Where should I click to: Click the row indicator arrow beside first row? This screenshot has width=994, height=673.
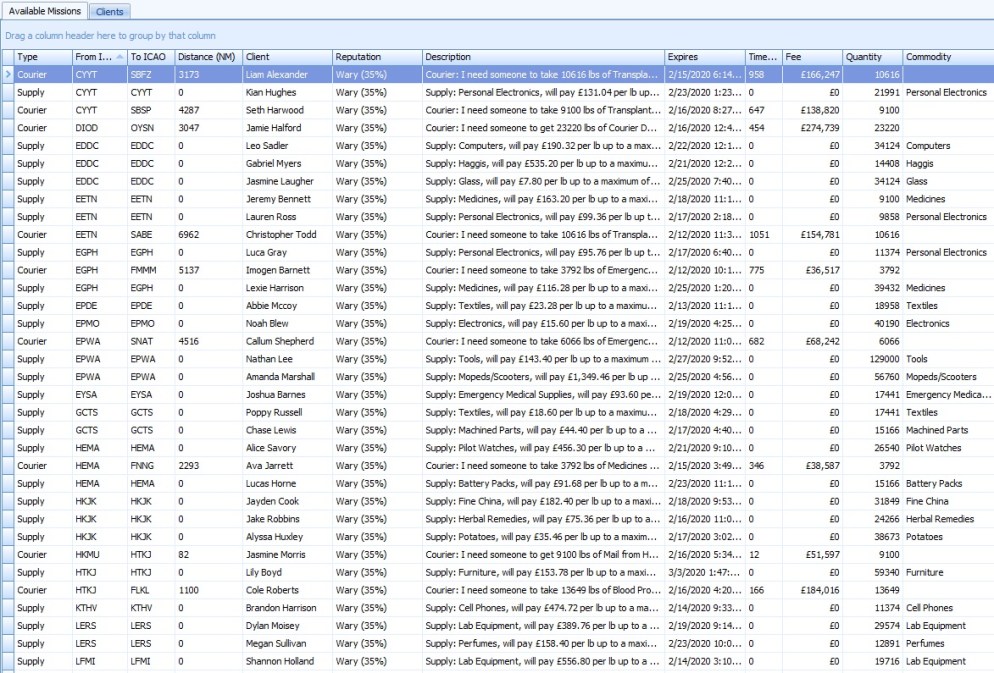tap(8, 74)
